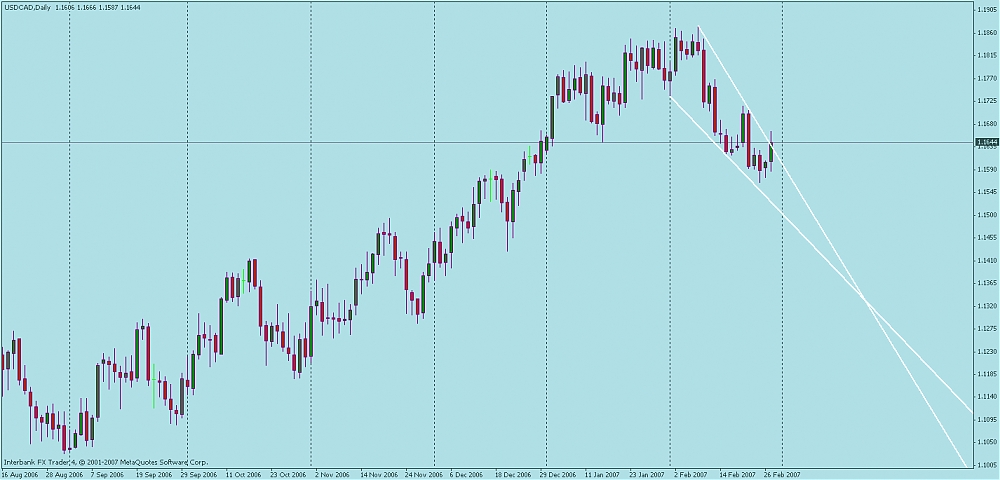Click the Interbank FX Trader copyright text
The height and width of the screenshot is (480, 1000).
tap(105, 463)
